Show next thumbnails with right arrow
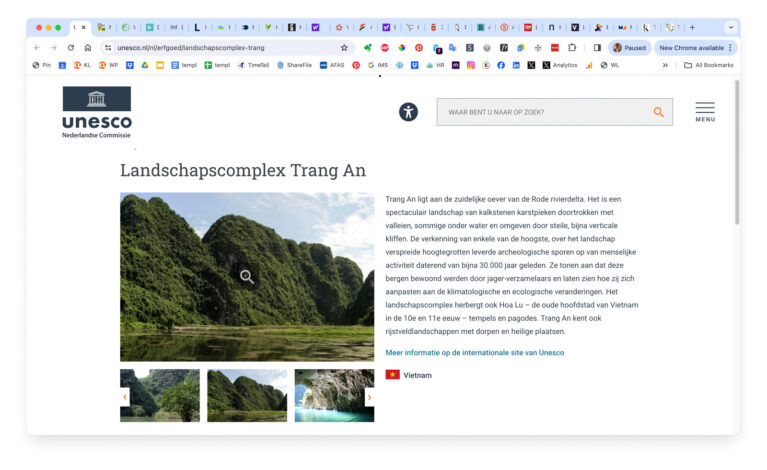767x470 pixels. point(369,397)
